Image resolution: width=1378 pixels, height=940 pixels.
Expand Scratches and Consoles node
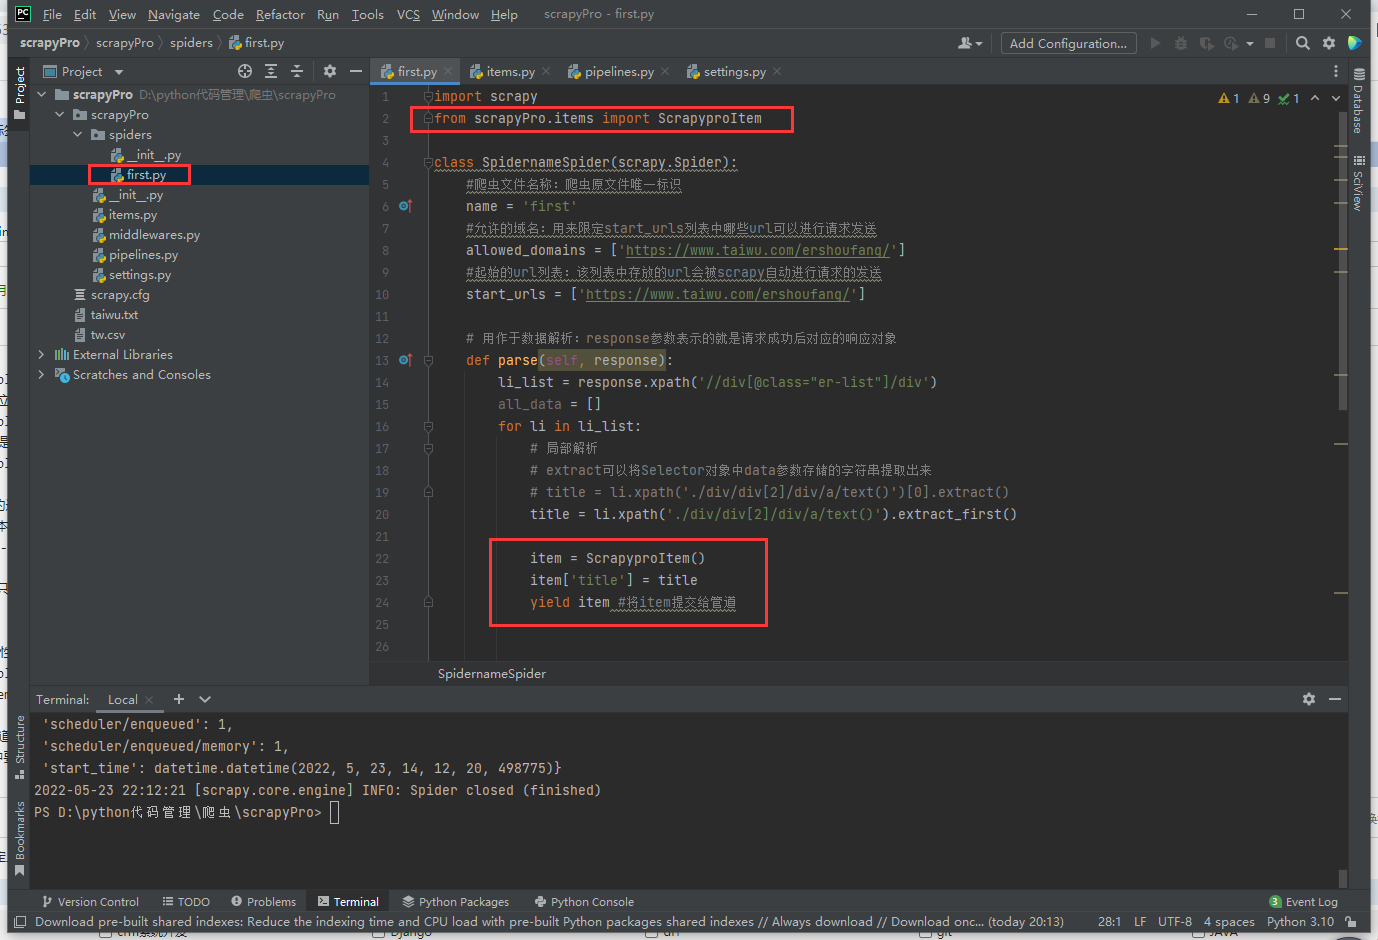pyautogui.click(x=41, y=375)
